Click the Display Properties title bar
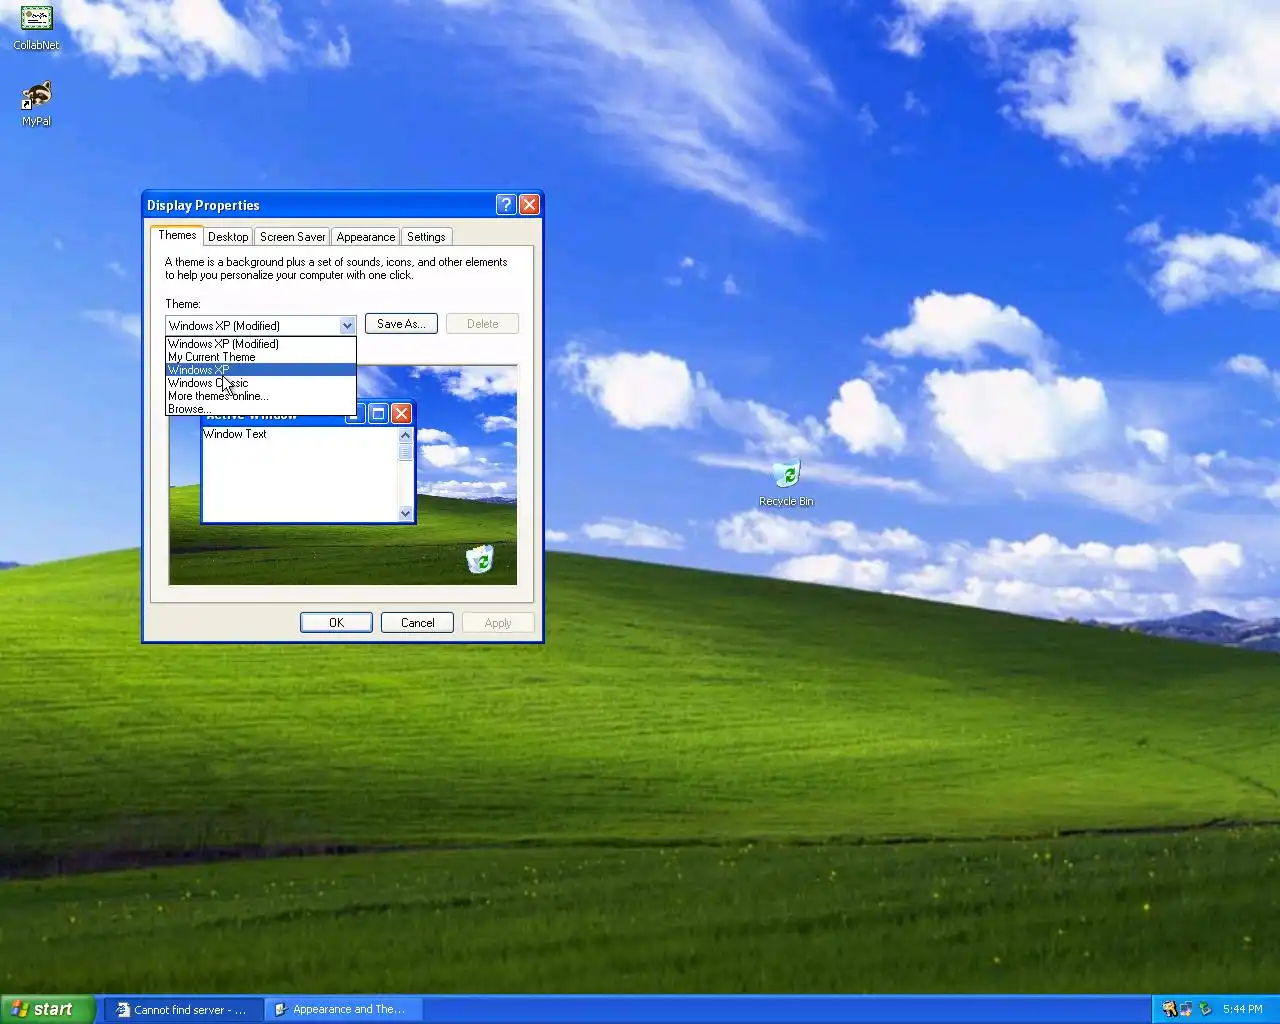This screenshot has height=1024, width=1280. pos(320,205)
